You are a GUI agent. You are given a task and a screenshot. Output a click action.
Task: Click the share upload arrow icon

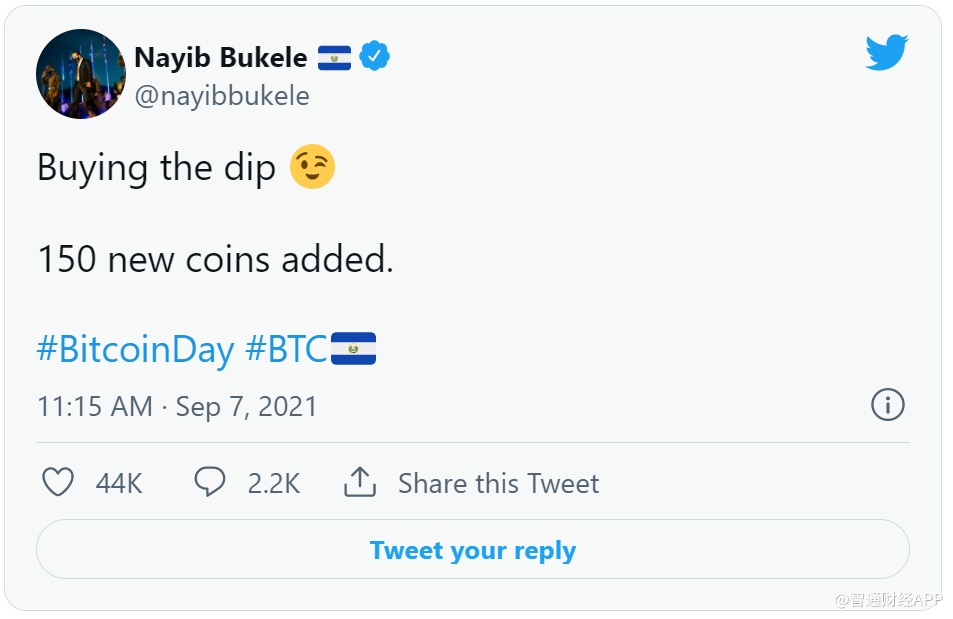tap(359, 483)
